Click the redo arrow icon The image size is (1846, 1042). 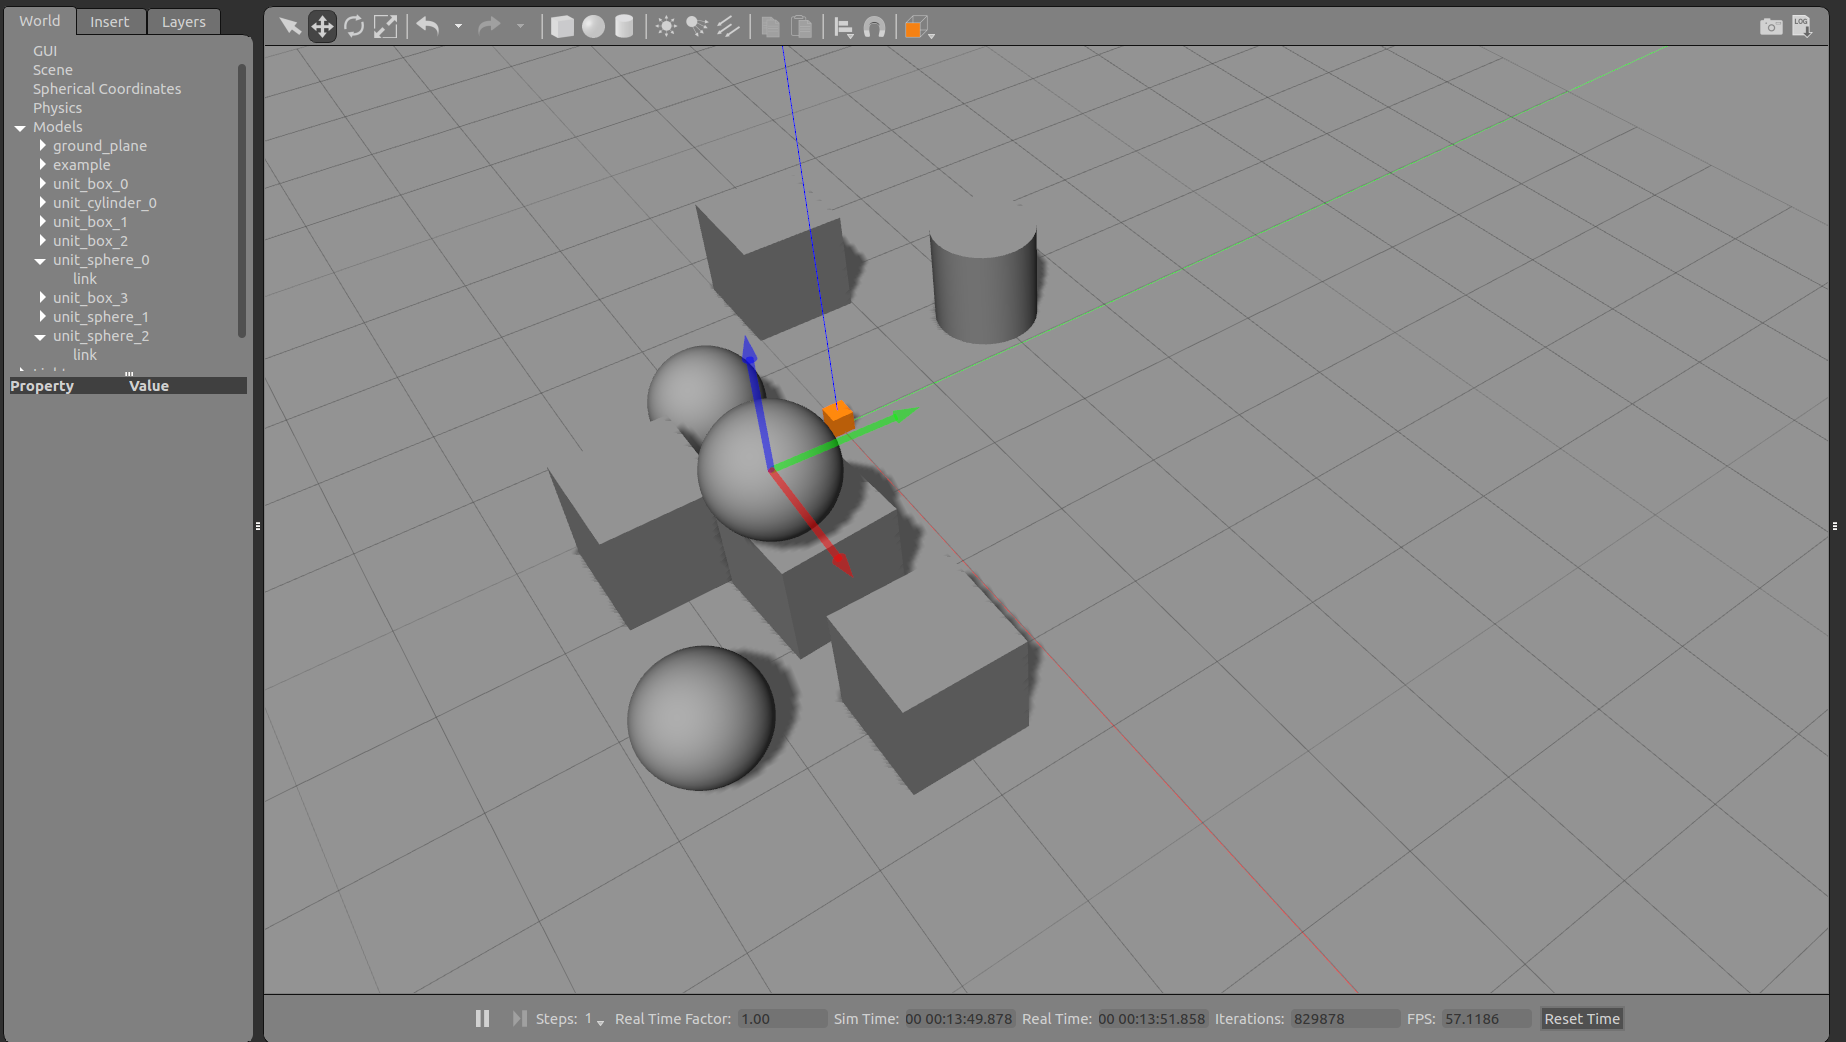pos(489,26)
